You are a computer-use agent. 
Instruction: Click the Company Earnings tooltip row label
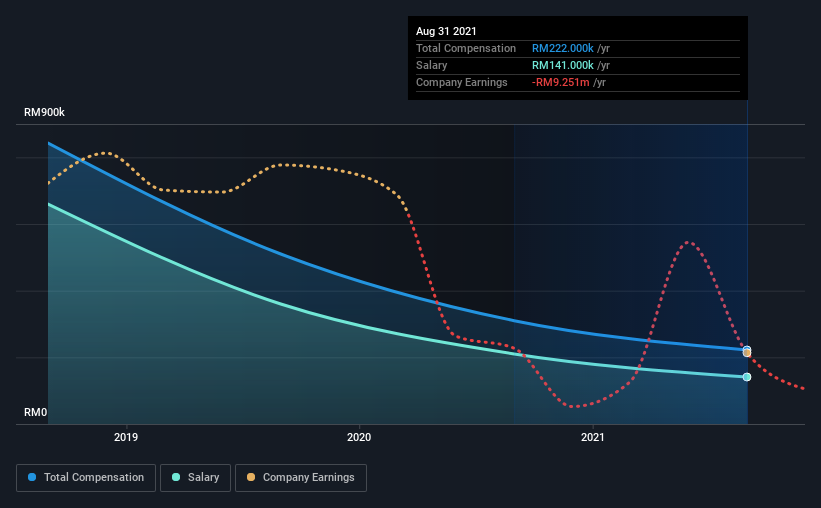coord(462,82)
